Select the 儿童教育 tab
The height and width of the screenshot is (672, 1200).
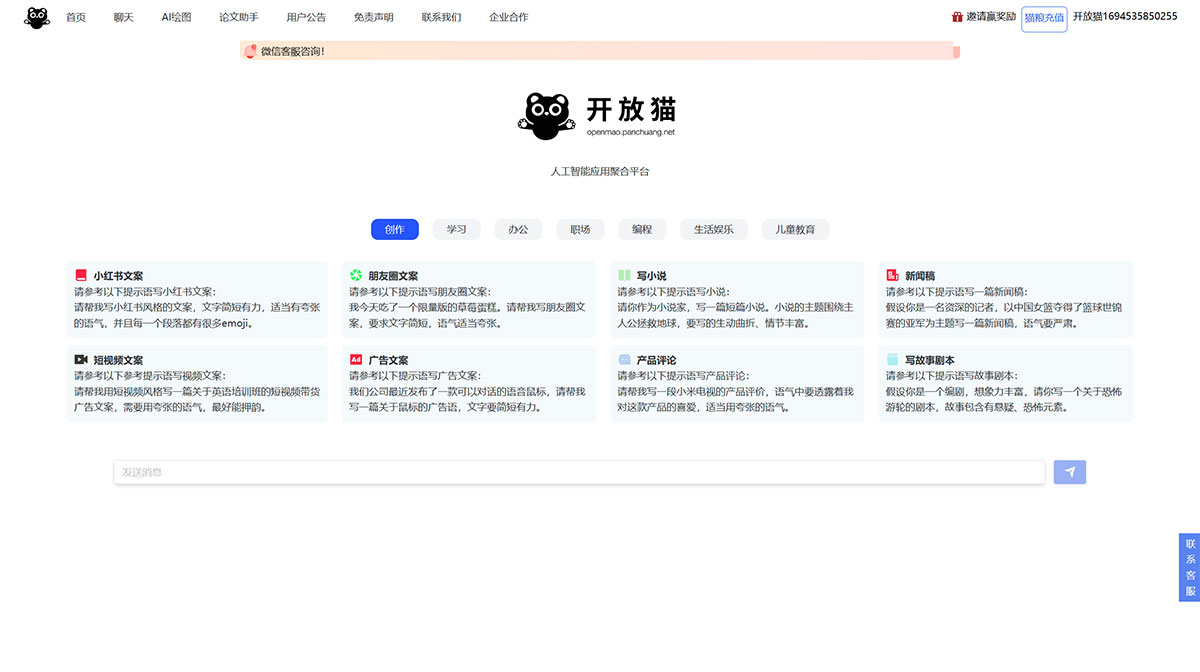click(x=795, y=229)
